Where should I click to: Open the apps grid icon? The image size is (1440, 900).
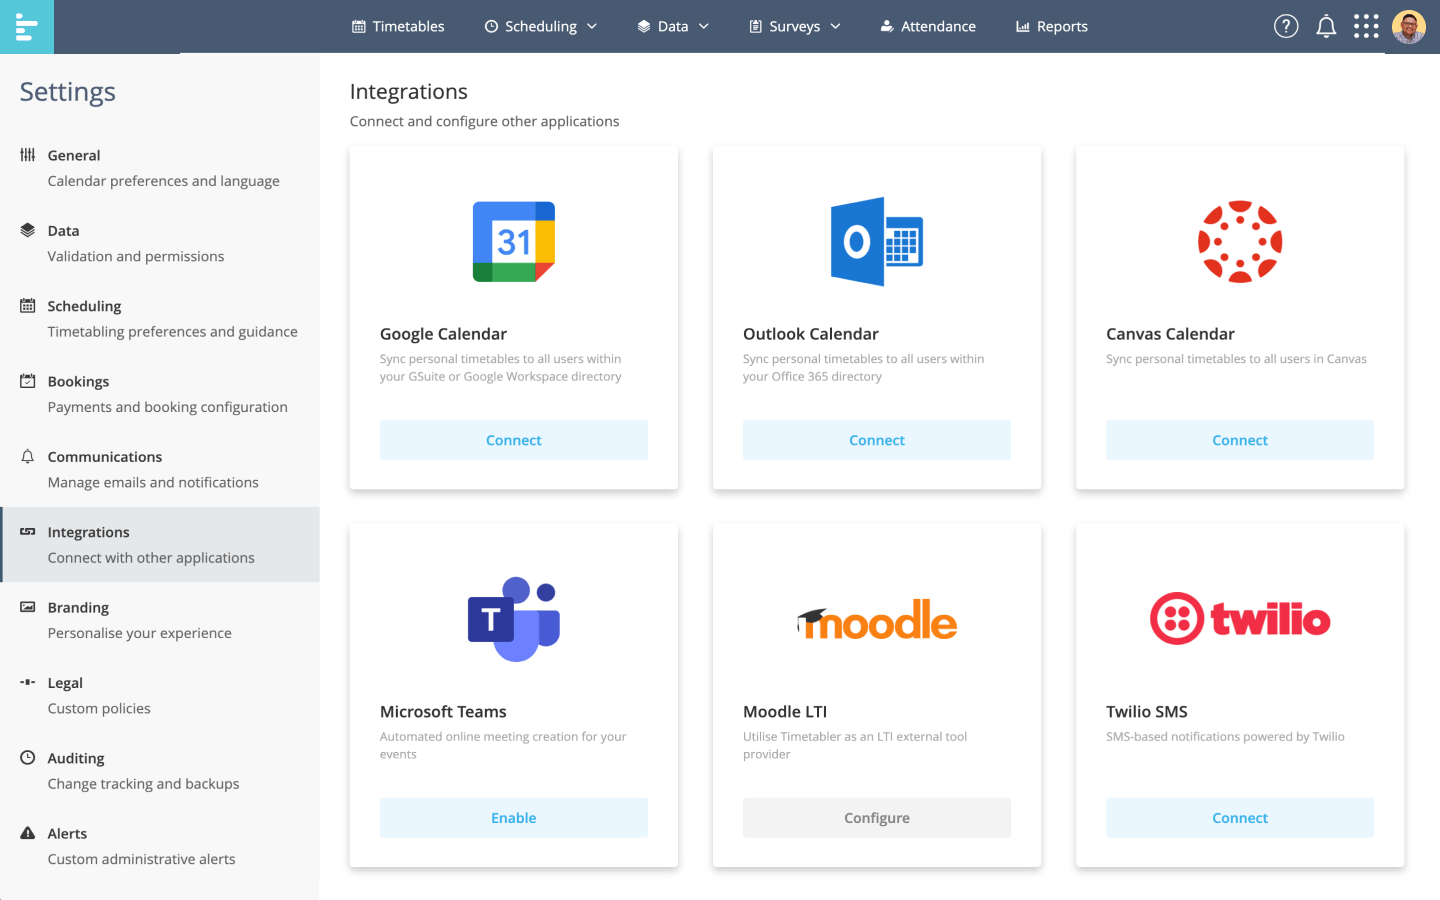(x=1366, y=26)
